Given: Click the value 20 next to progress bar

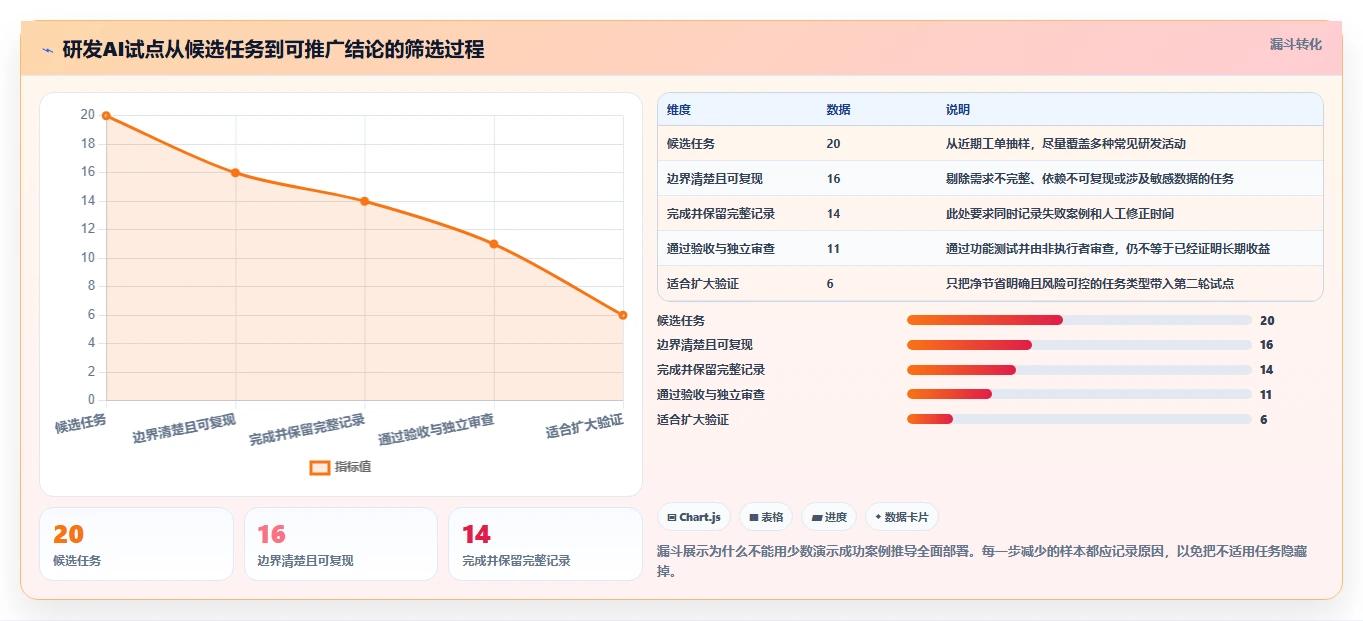Looking at the screenshot, I should [x=1267, y=321].
